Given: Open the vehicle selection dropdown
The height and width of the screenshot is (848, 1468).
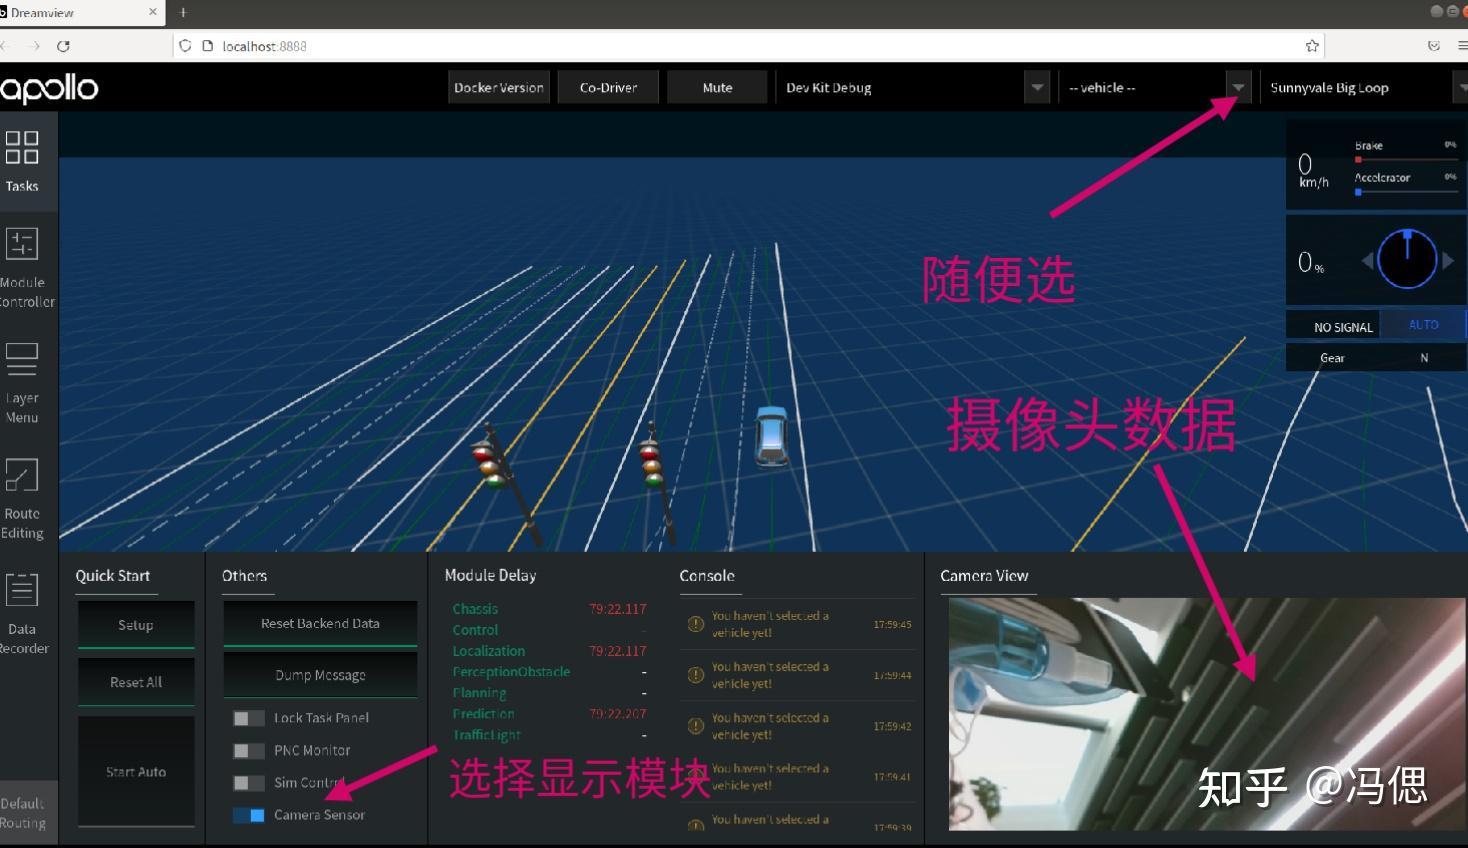Looking at the screenshot, I should point(1238,87).
